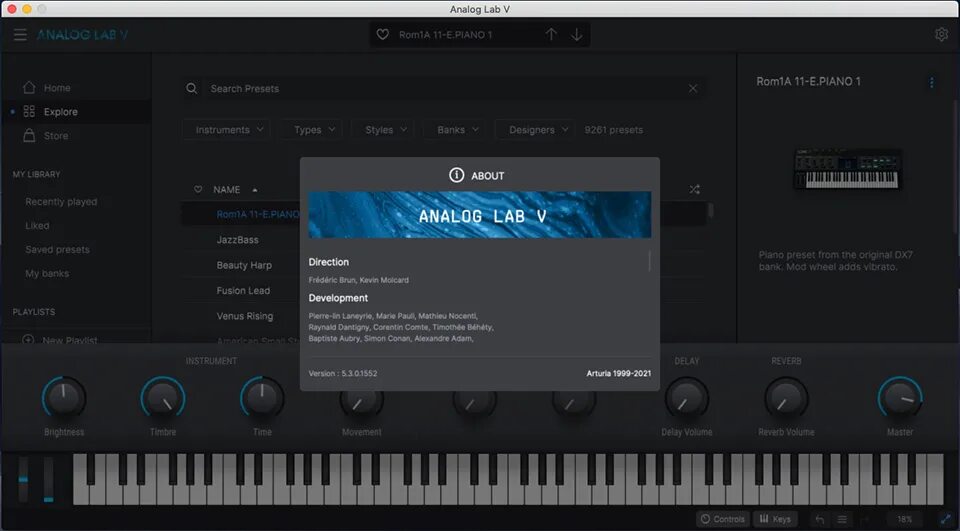
Task: Open Recently played library
Action: (x=61, y=201)
